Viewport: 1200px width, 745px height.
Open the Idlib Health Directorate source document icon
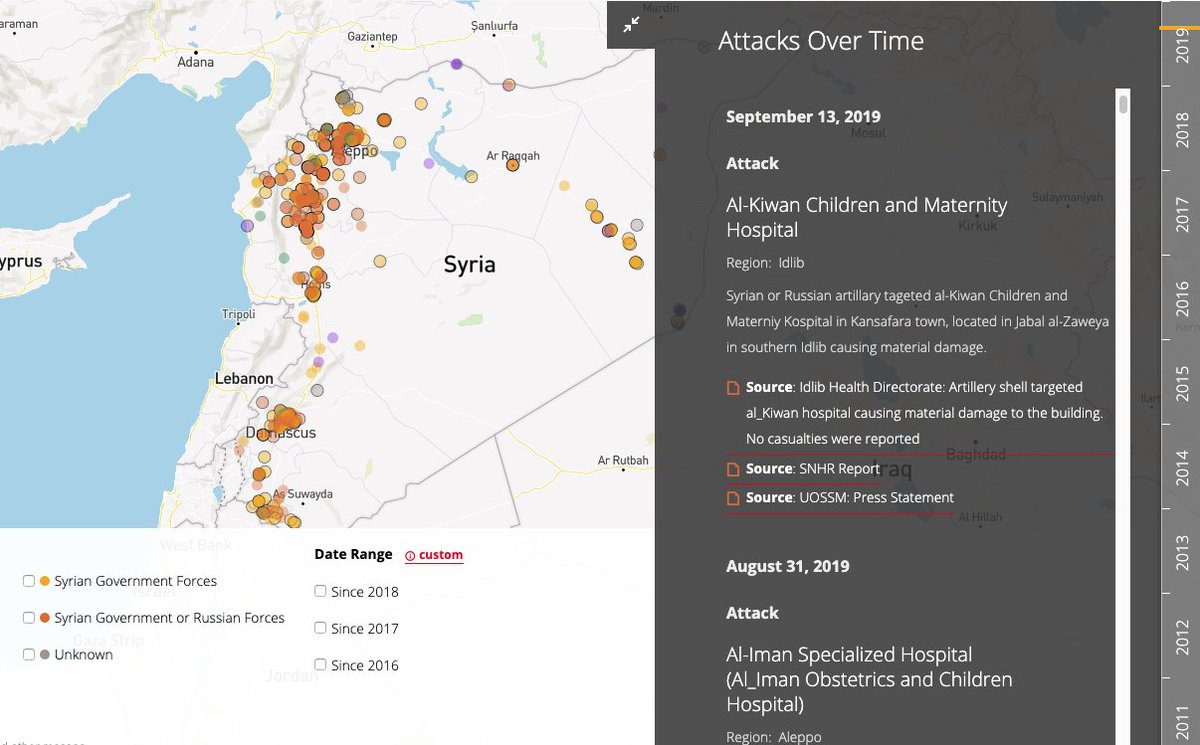[733, 387]
